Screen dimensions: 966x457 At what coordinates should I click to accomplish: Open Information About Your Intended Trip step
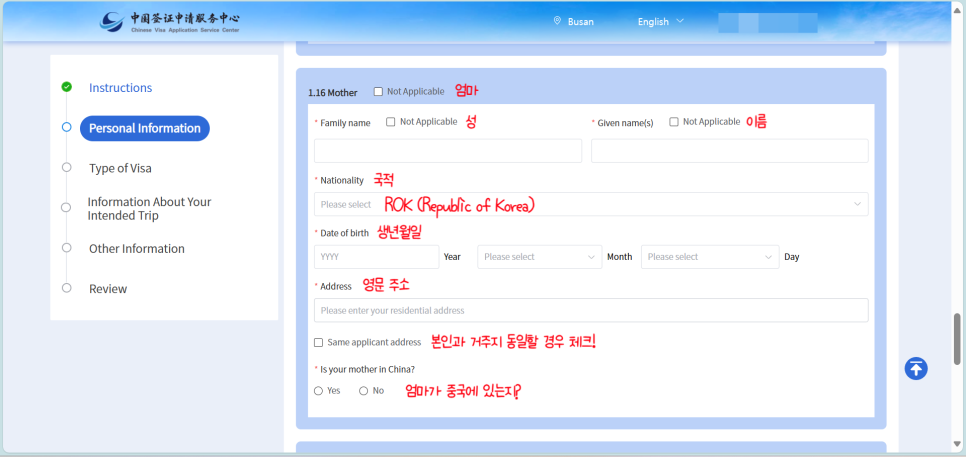[x=149, y=209]
